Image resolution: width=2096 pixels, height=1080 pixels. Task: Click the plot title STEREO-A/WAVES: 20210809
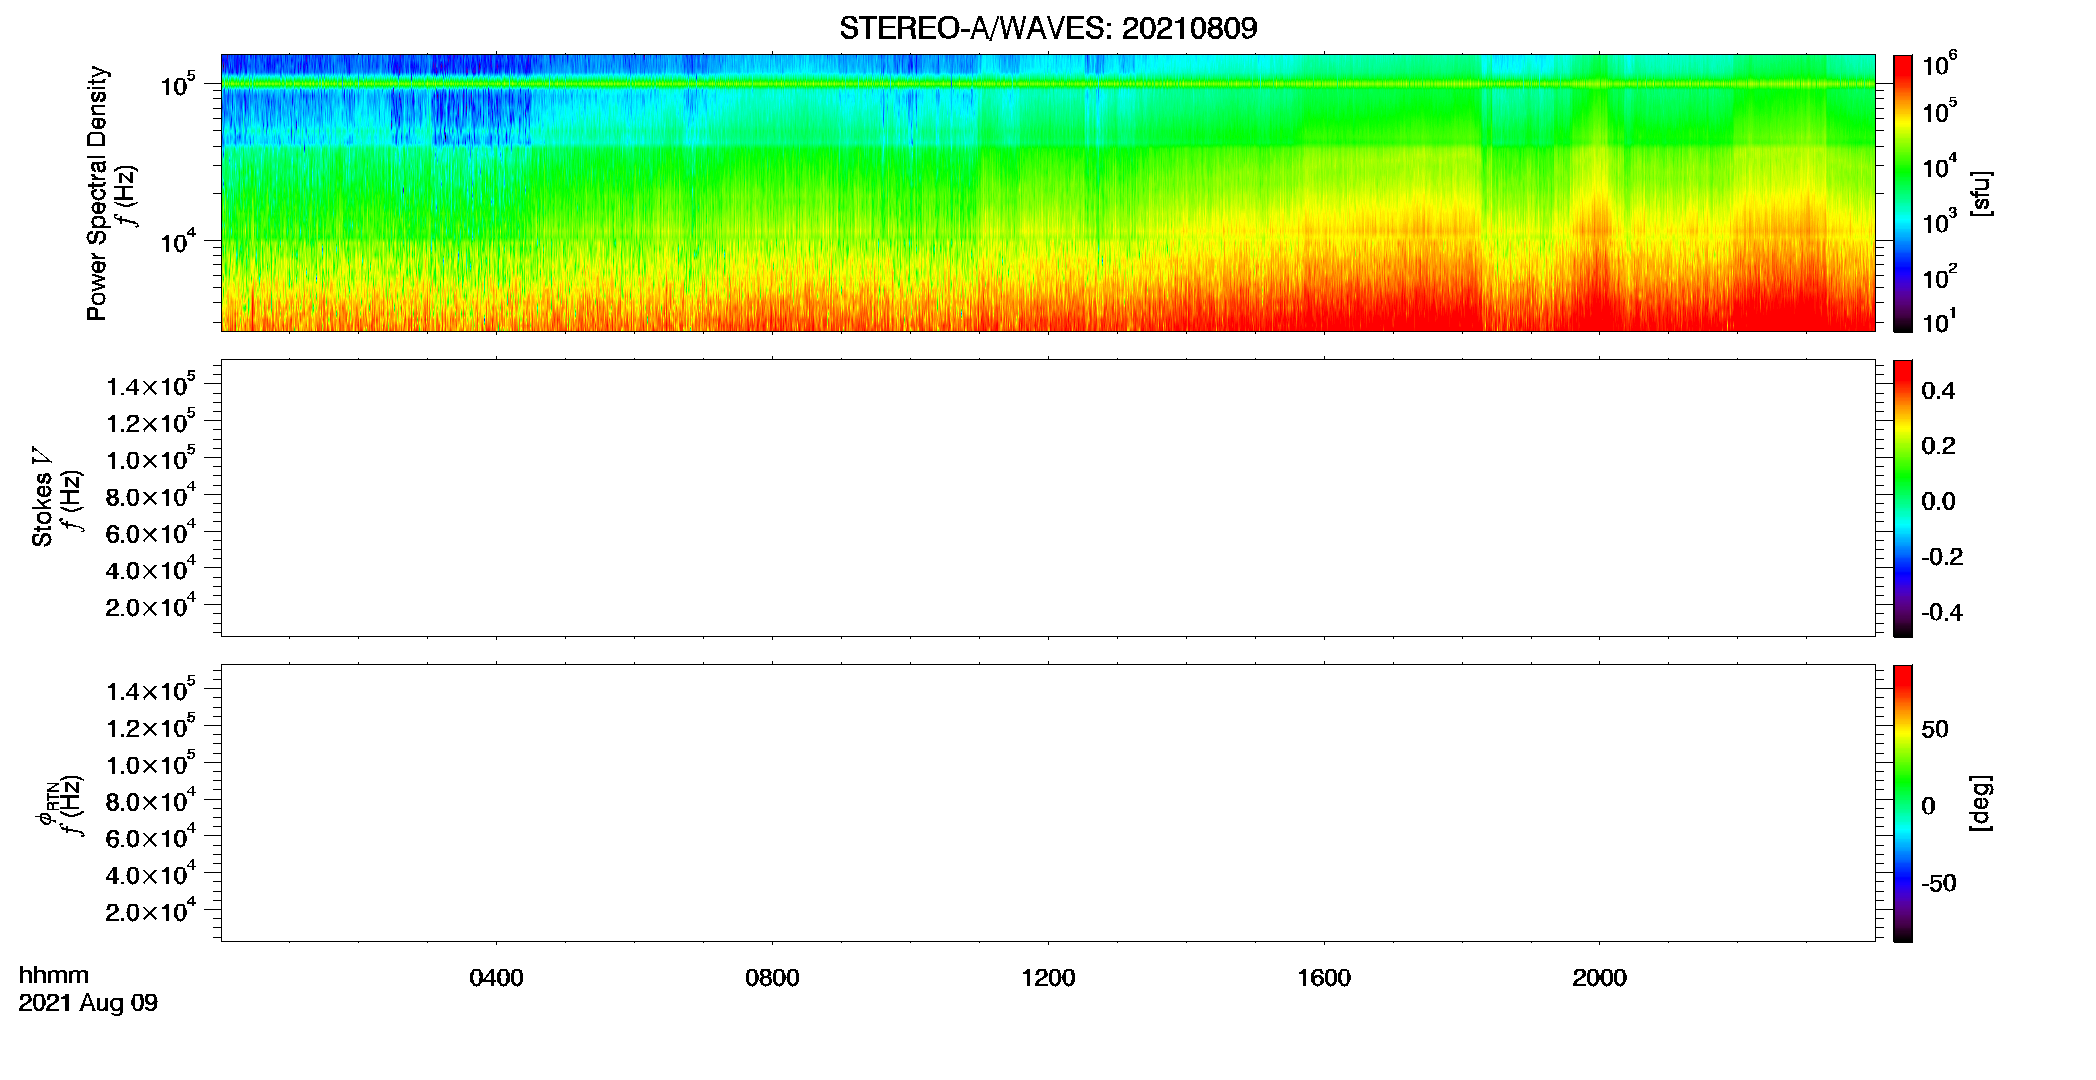point(1048,28)
